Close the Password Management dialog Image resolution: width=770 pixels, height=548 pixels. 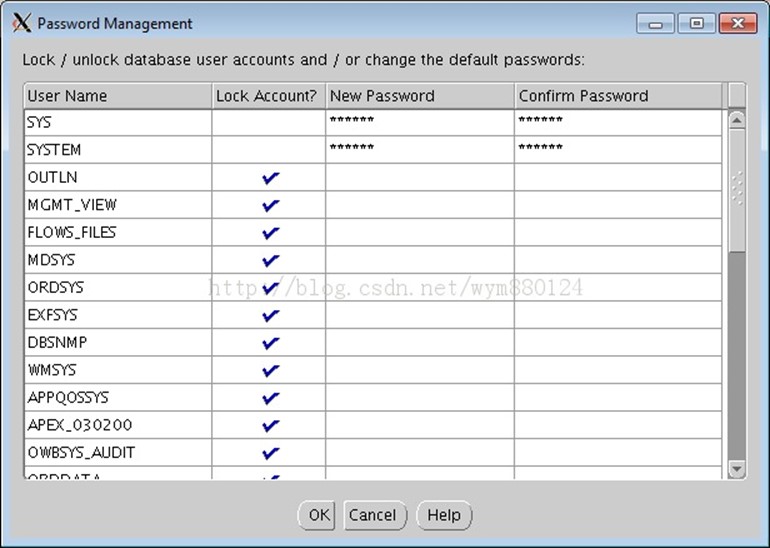coord(738,23)
